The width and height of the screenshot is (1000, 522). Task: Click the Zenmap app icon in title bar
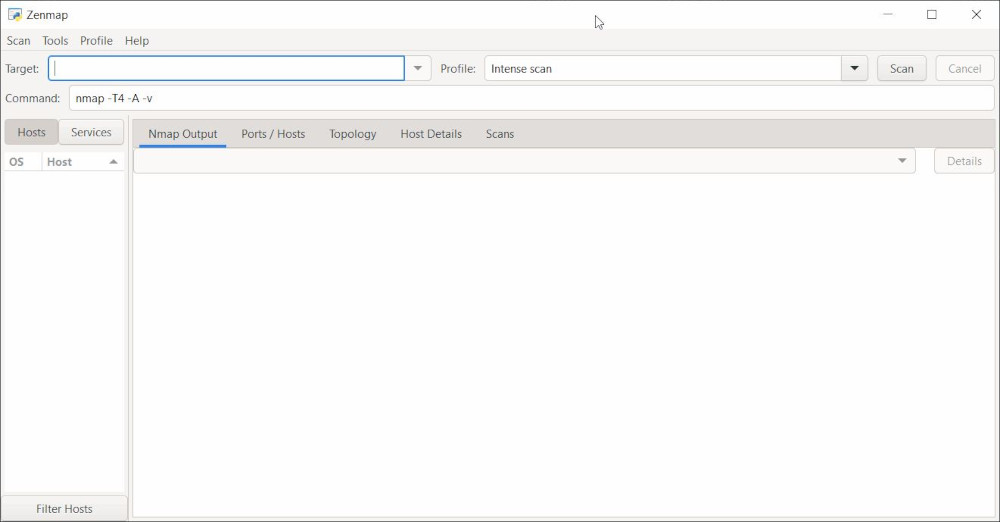click(14, 15)
